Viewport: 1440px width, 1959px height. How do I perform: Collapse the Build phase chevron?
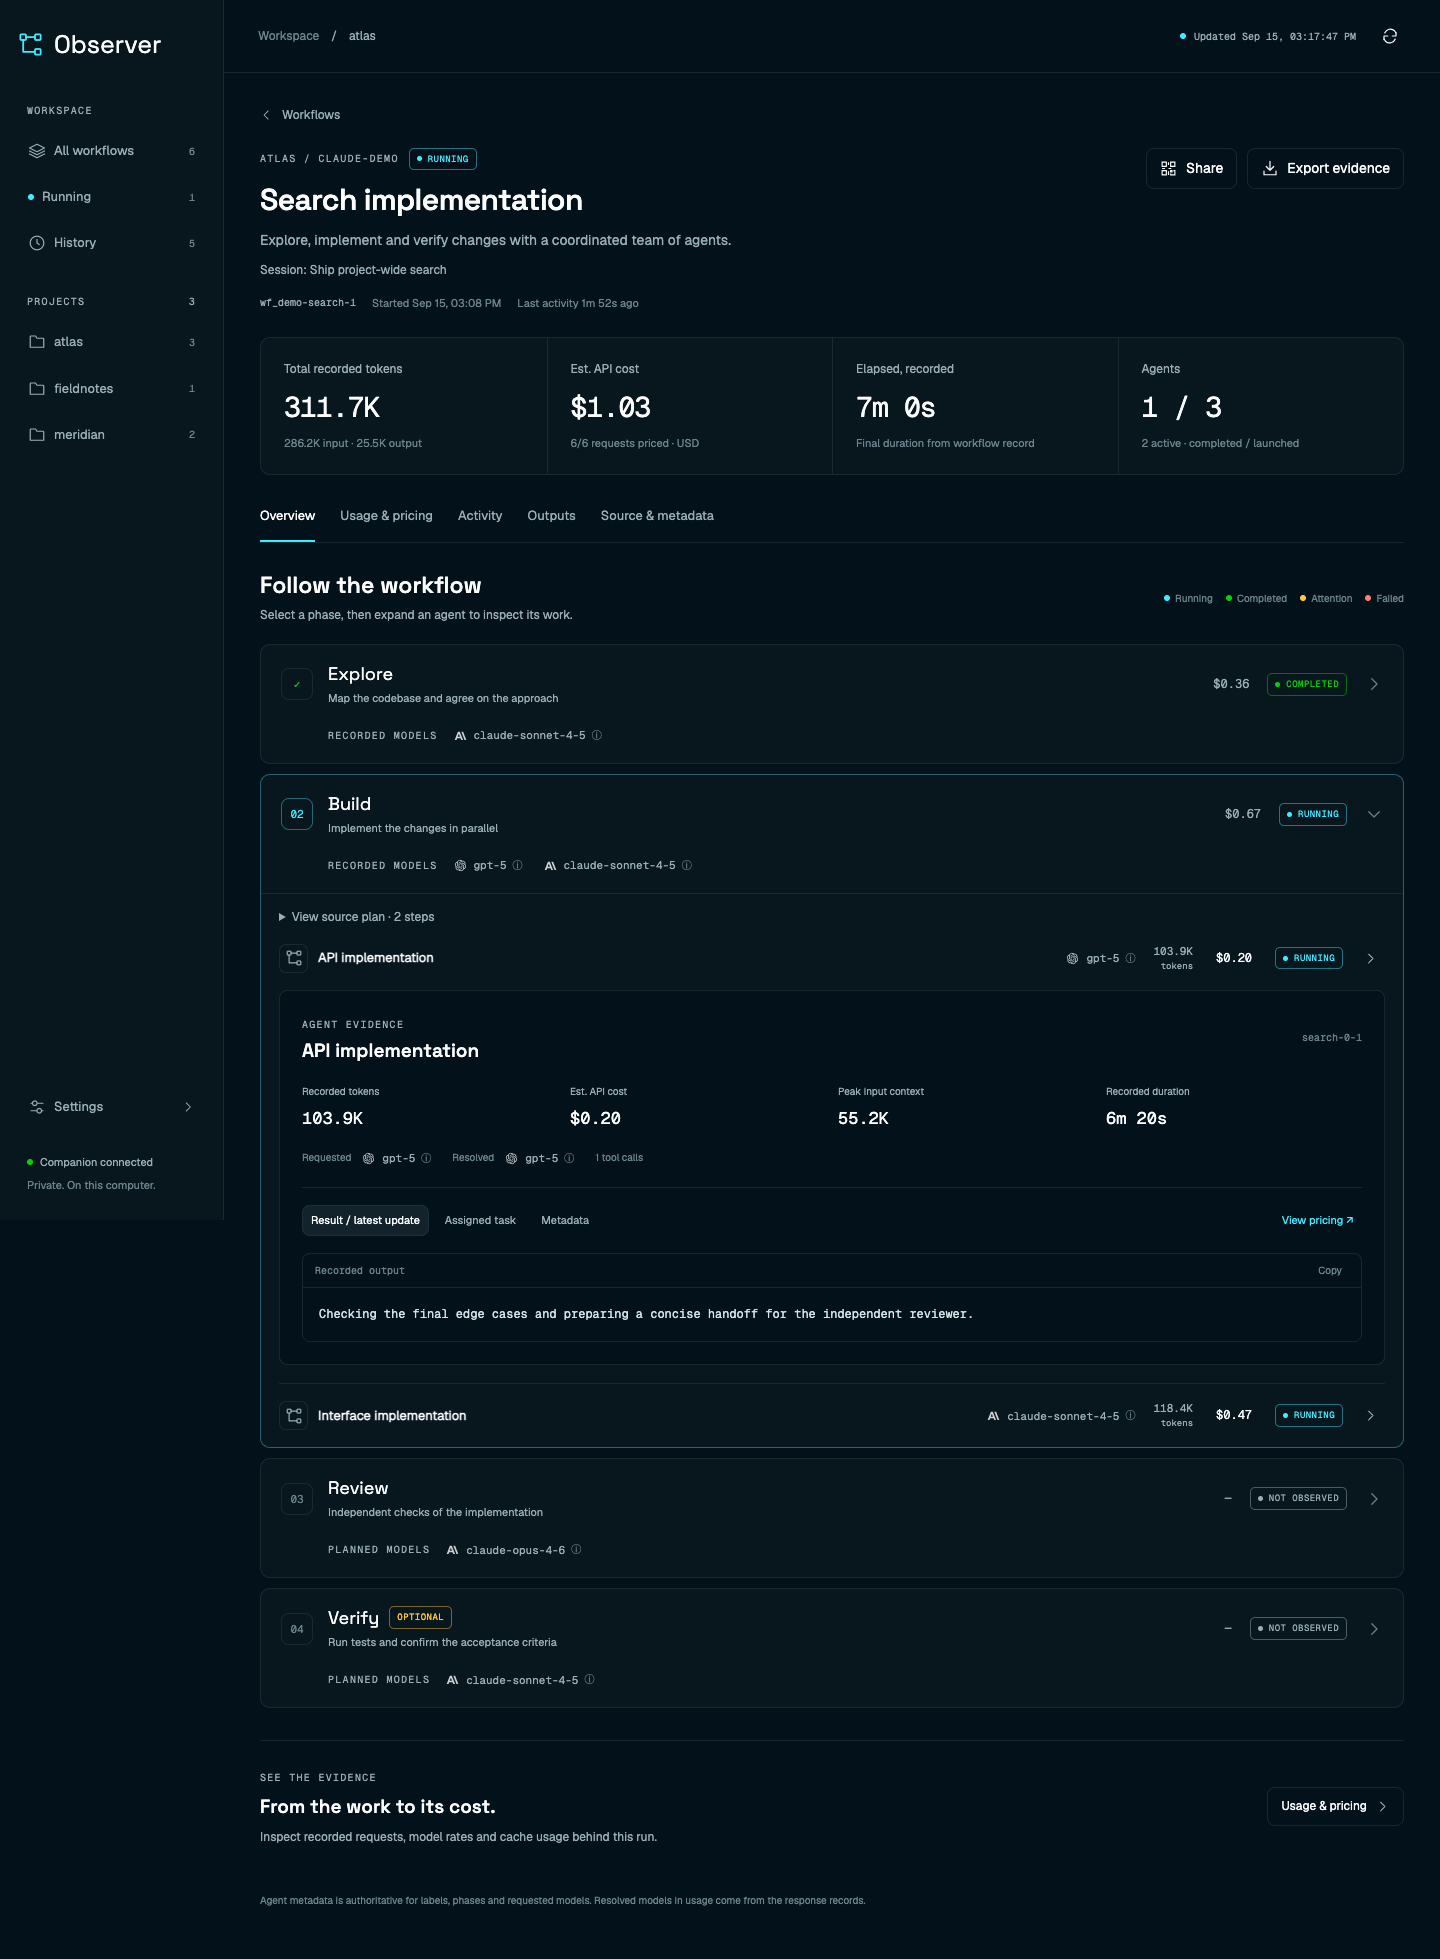tap(1374, 814)
